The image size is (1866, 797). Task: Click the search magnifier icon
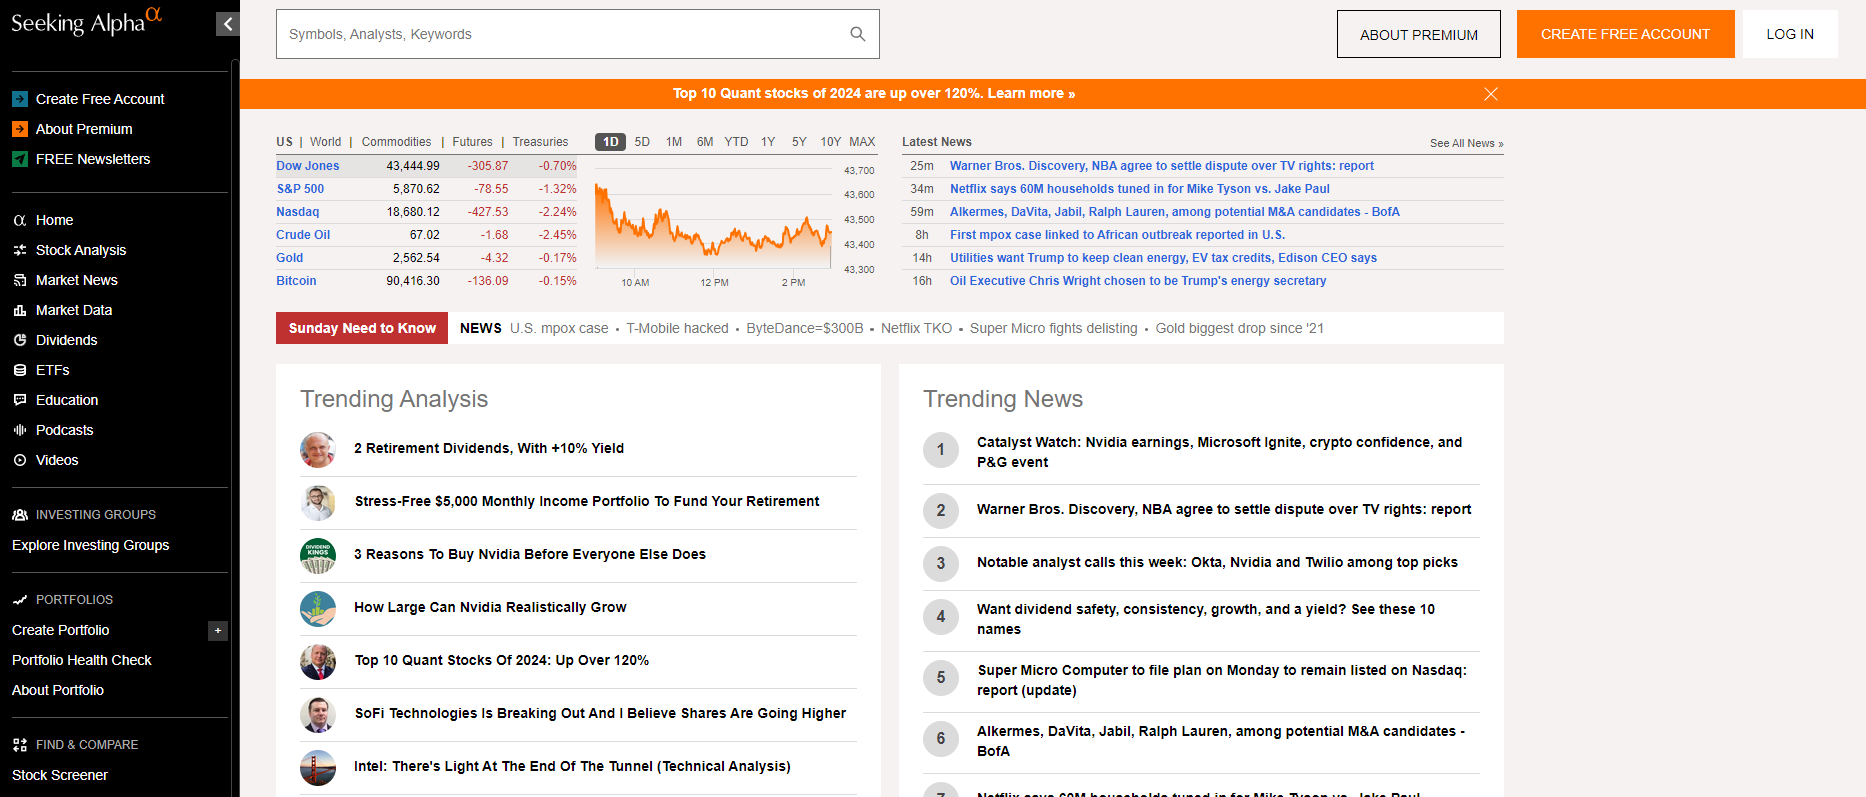coord(857,34)
